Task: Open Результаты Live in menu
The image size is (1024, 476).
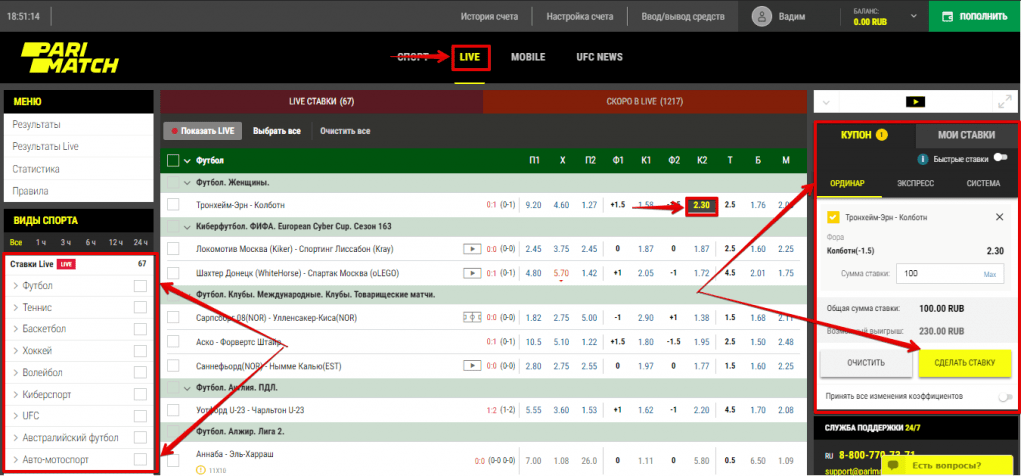Action: (46, 147)
